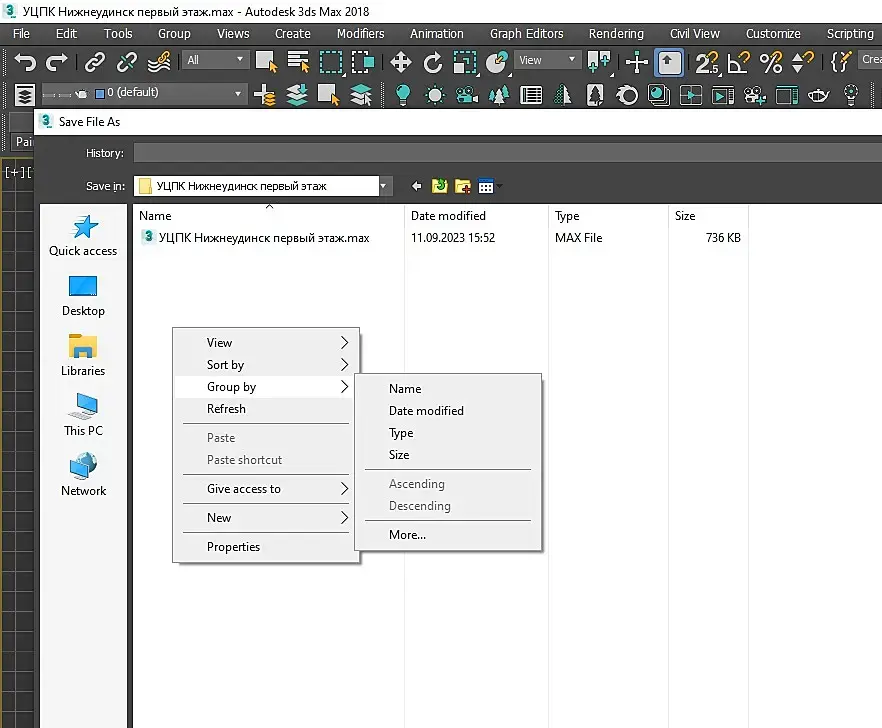Click the Select and Link chain icon
The height and width of the screenshot is (728, 882).
coord(94,62)
